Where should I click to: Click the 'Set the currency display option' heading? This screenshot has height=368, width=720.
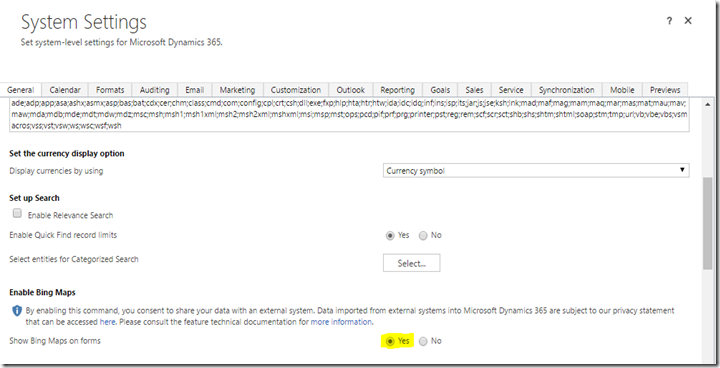pos(67,153)
